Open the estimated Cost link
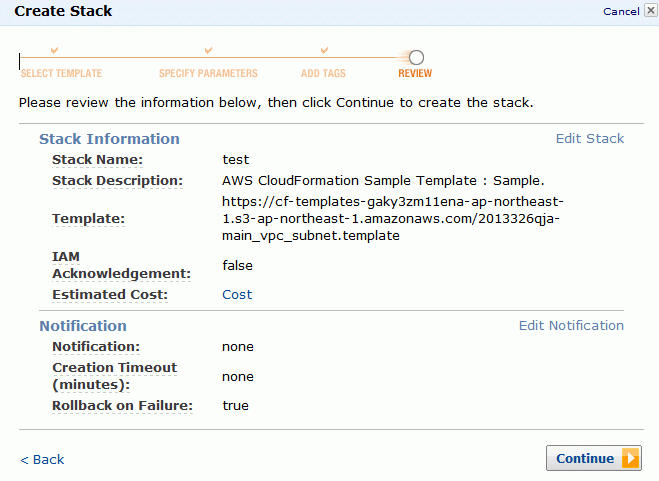 pyautogui.click(x=237, y=294)
